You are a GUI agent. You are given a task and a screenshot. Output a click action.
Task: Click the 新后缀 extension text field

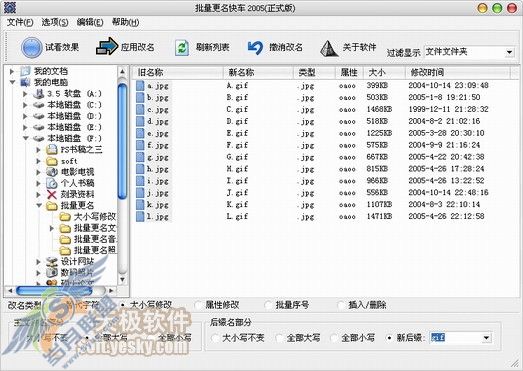(455, 338)
